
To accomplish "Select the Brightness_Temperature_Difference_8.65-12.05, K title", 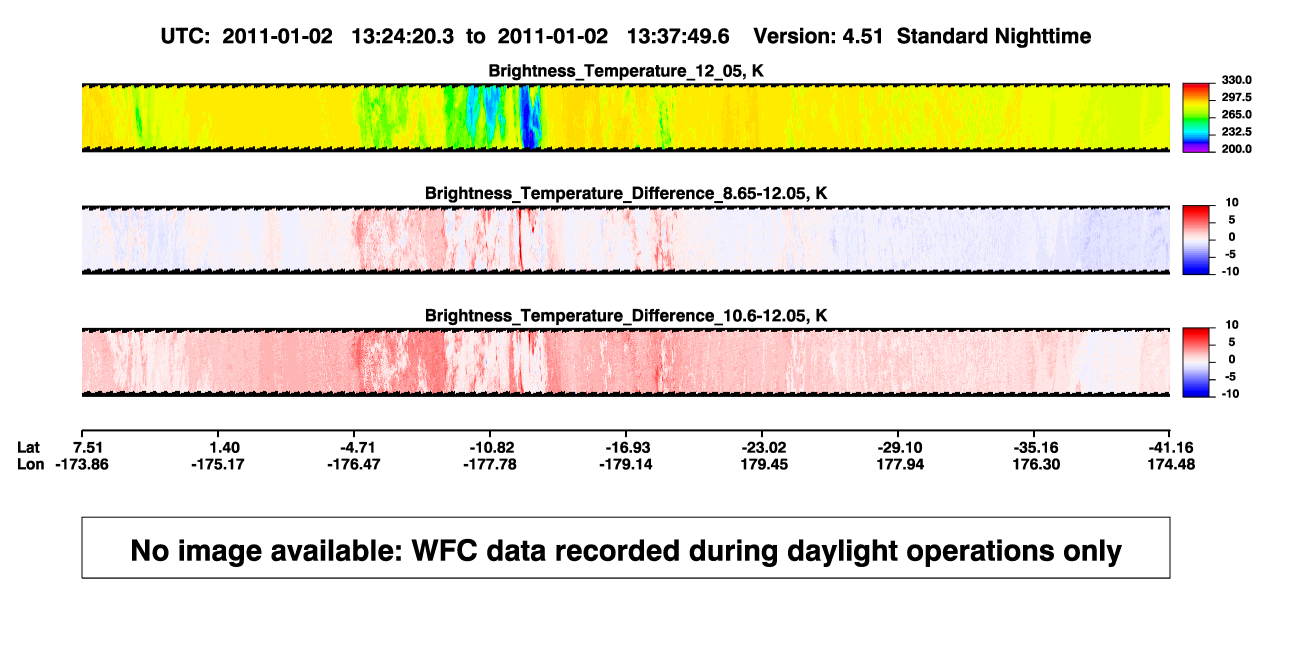I will [626, 193].
